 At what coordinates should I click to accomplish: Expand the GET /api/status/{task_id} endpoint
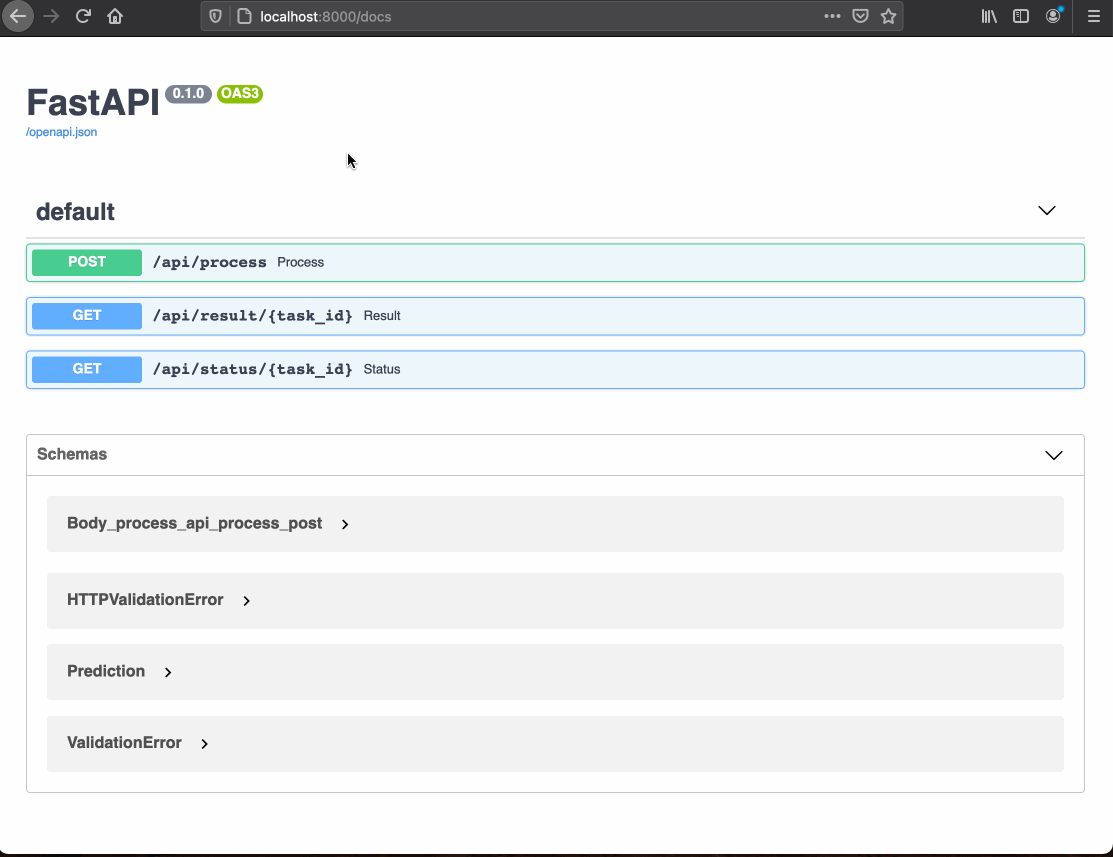click(555, 369)
